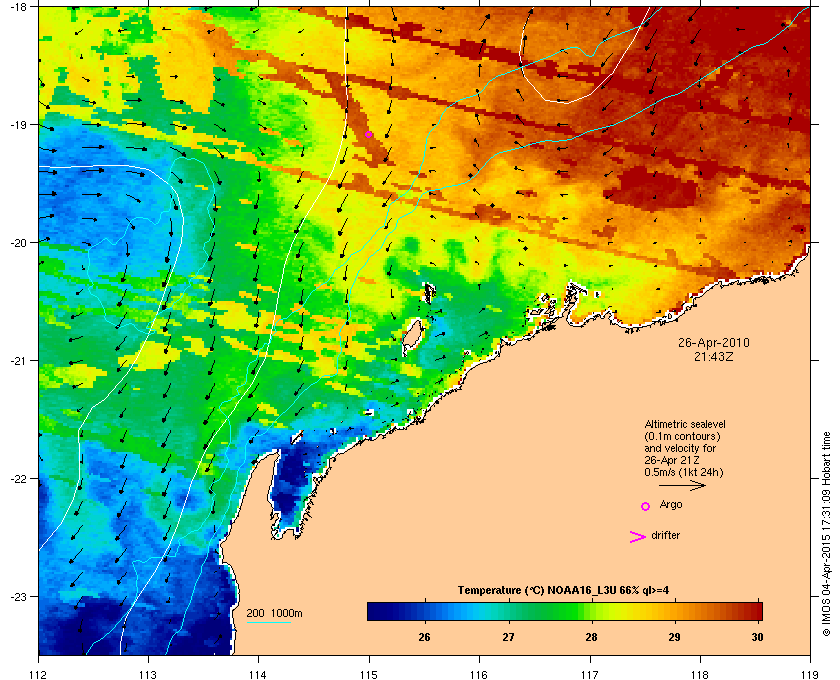Click the velocity scale arrow in the legend

[x=682, y=486]
